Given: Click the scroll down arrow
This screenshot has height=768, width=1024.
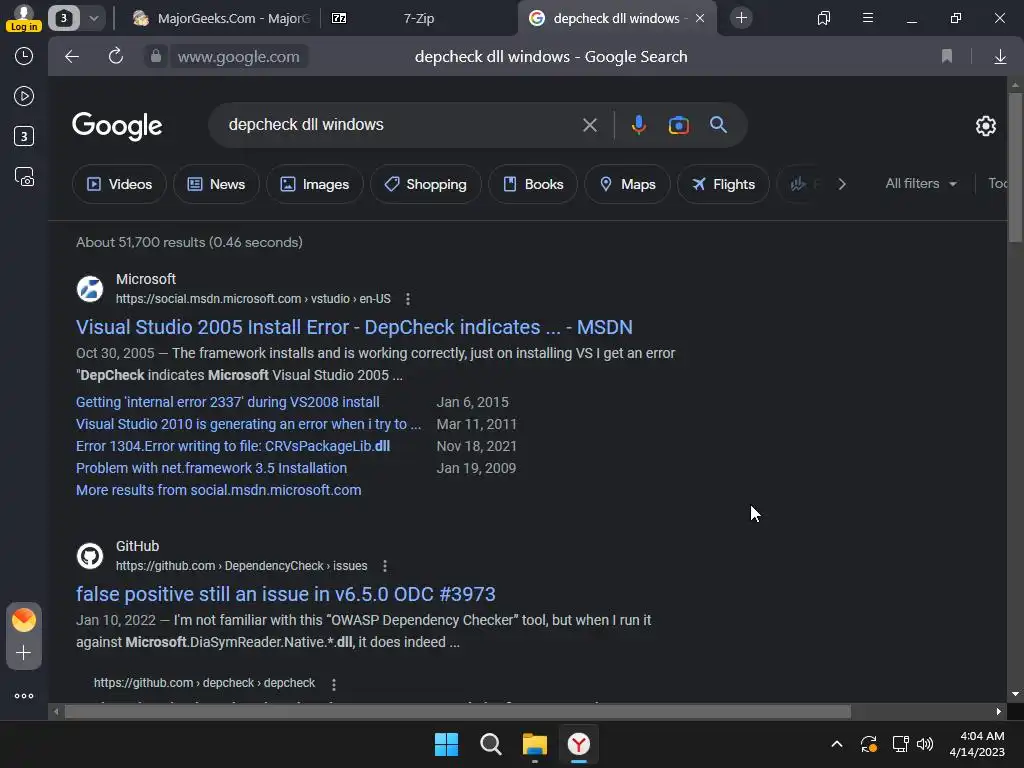Looking at the screenshot, I should coord(1015,694).
